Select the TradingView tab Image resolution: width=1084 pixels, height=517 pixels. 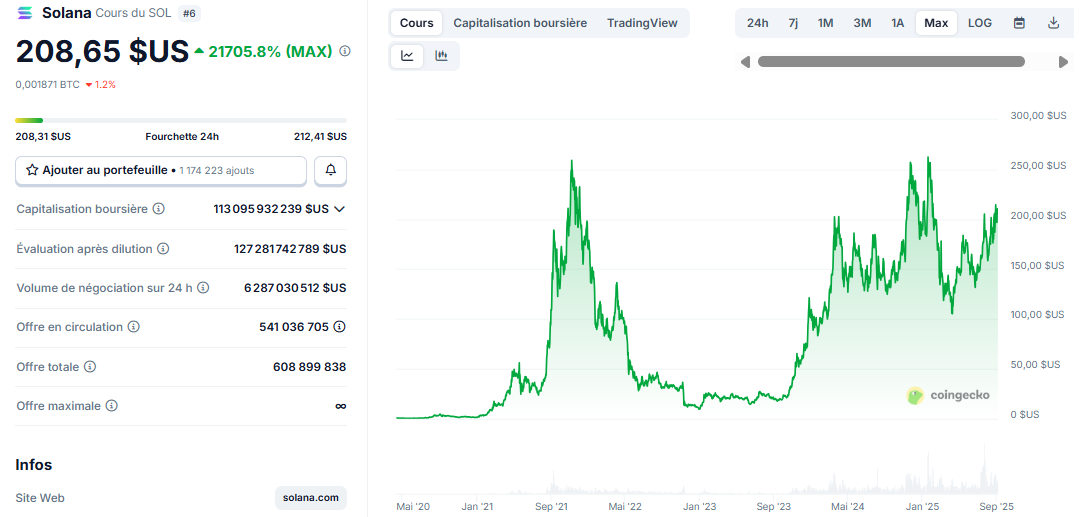(x=642, y=23)
